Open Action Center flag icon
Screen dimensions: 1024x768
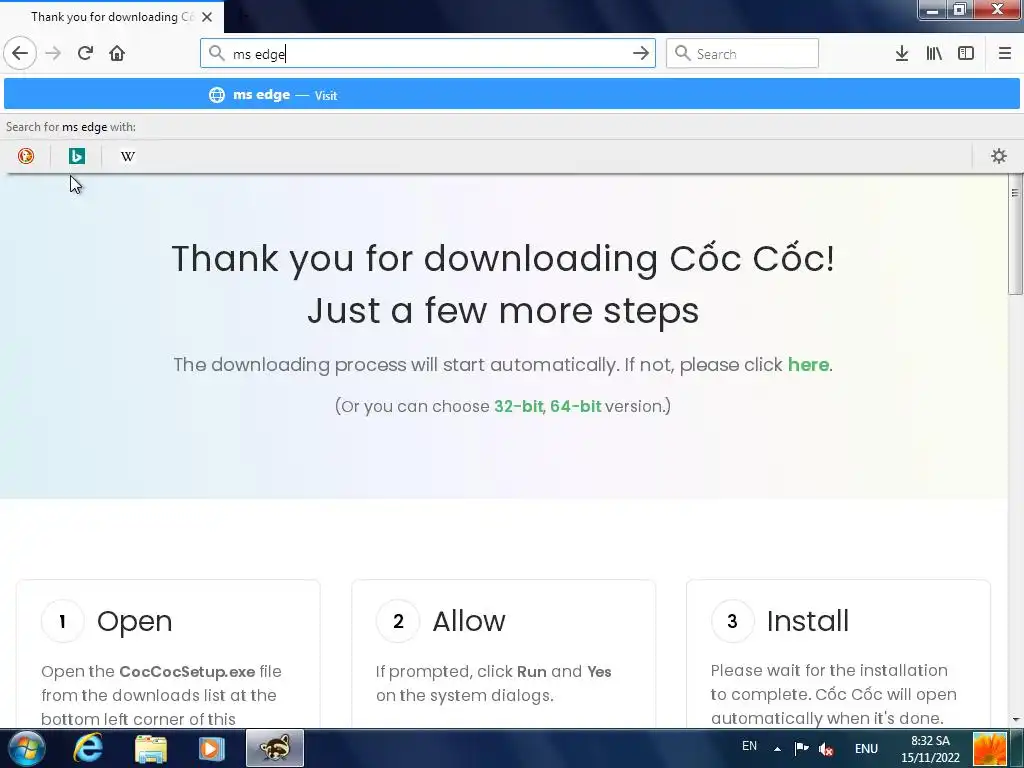tap(801, 748)
